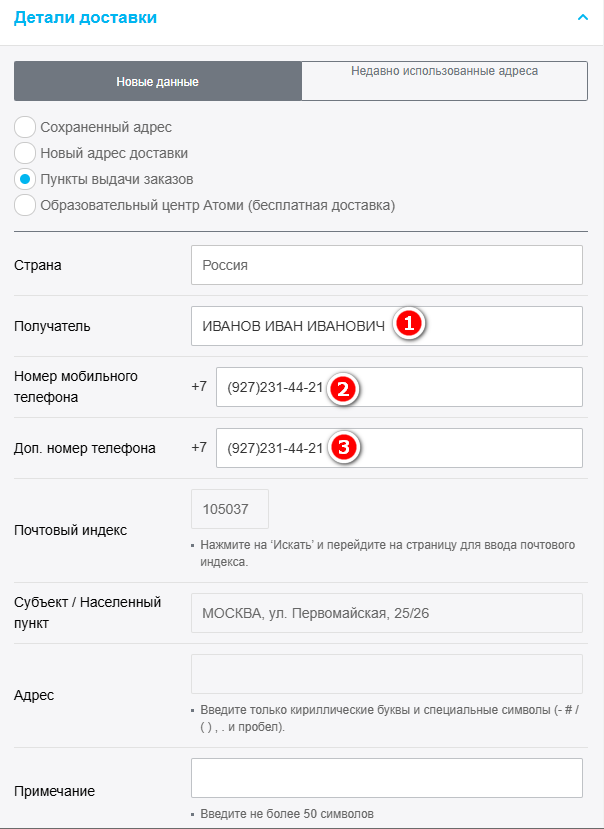Open Недавно использованные адреса tab
The width and height of the screenshot is (604, 829).
tap(444, 80)
